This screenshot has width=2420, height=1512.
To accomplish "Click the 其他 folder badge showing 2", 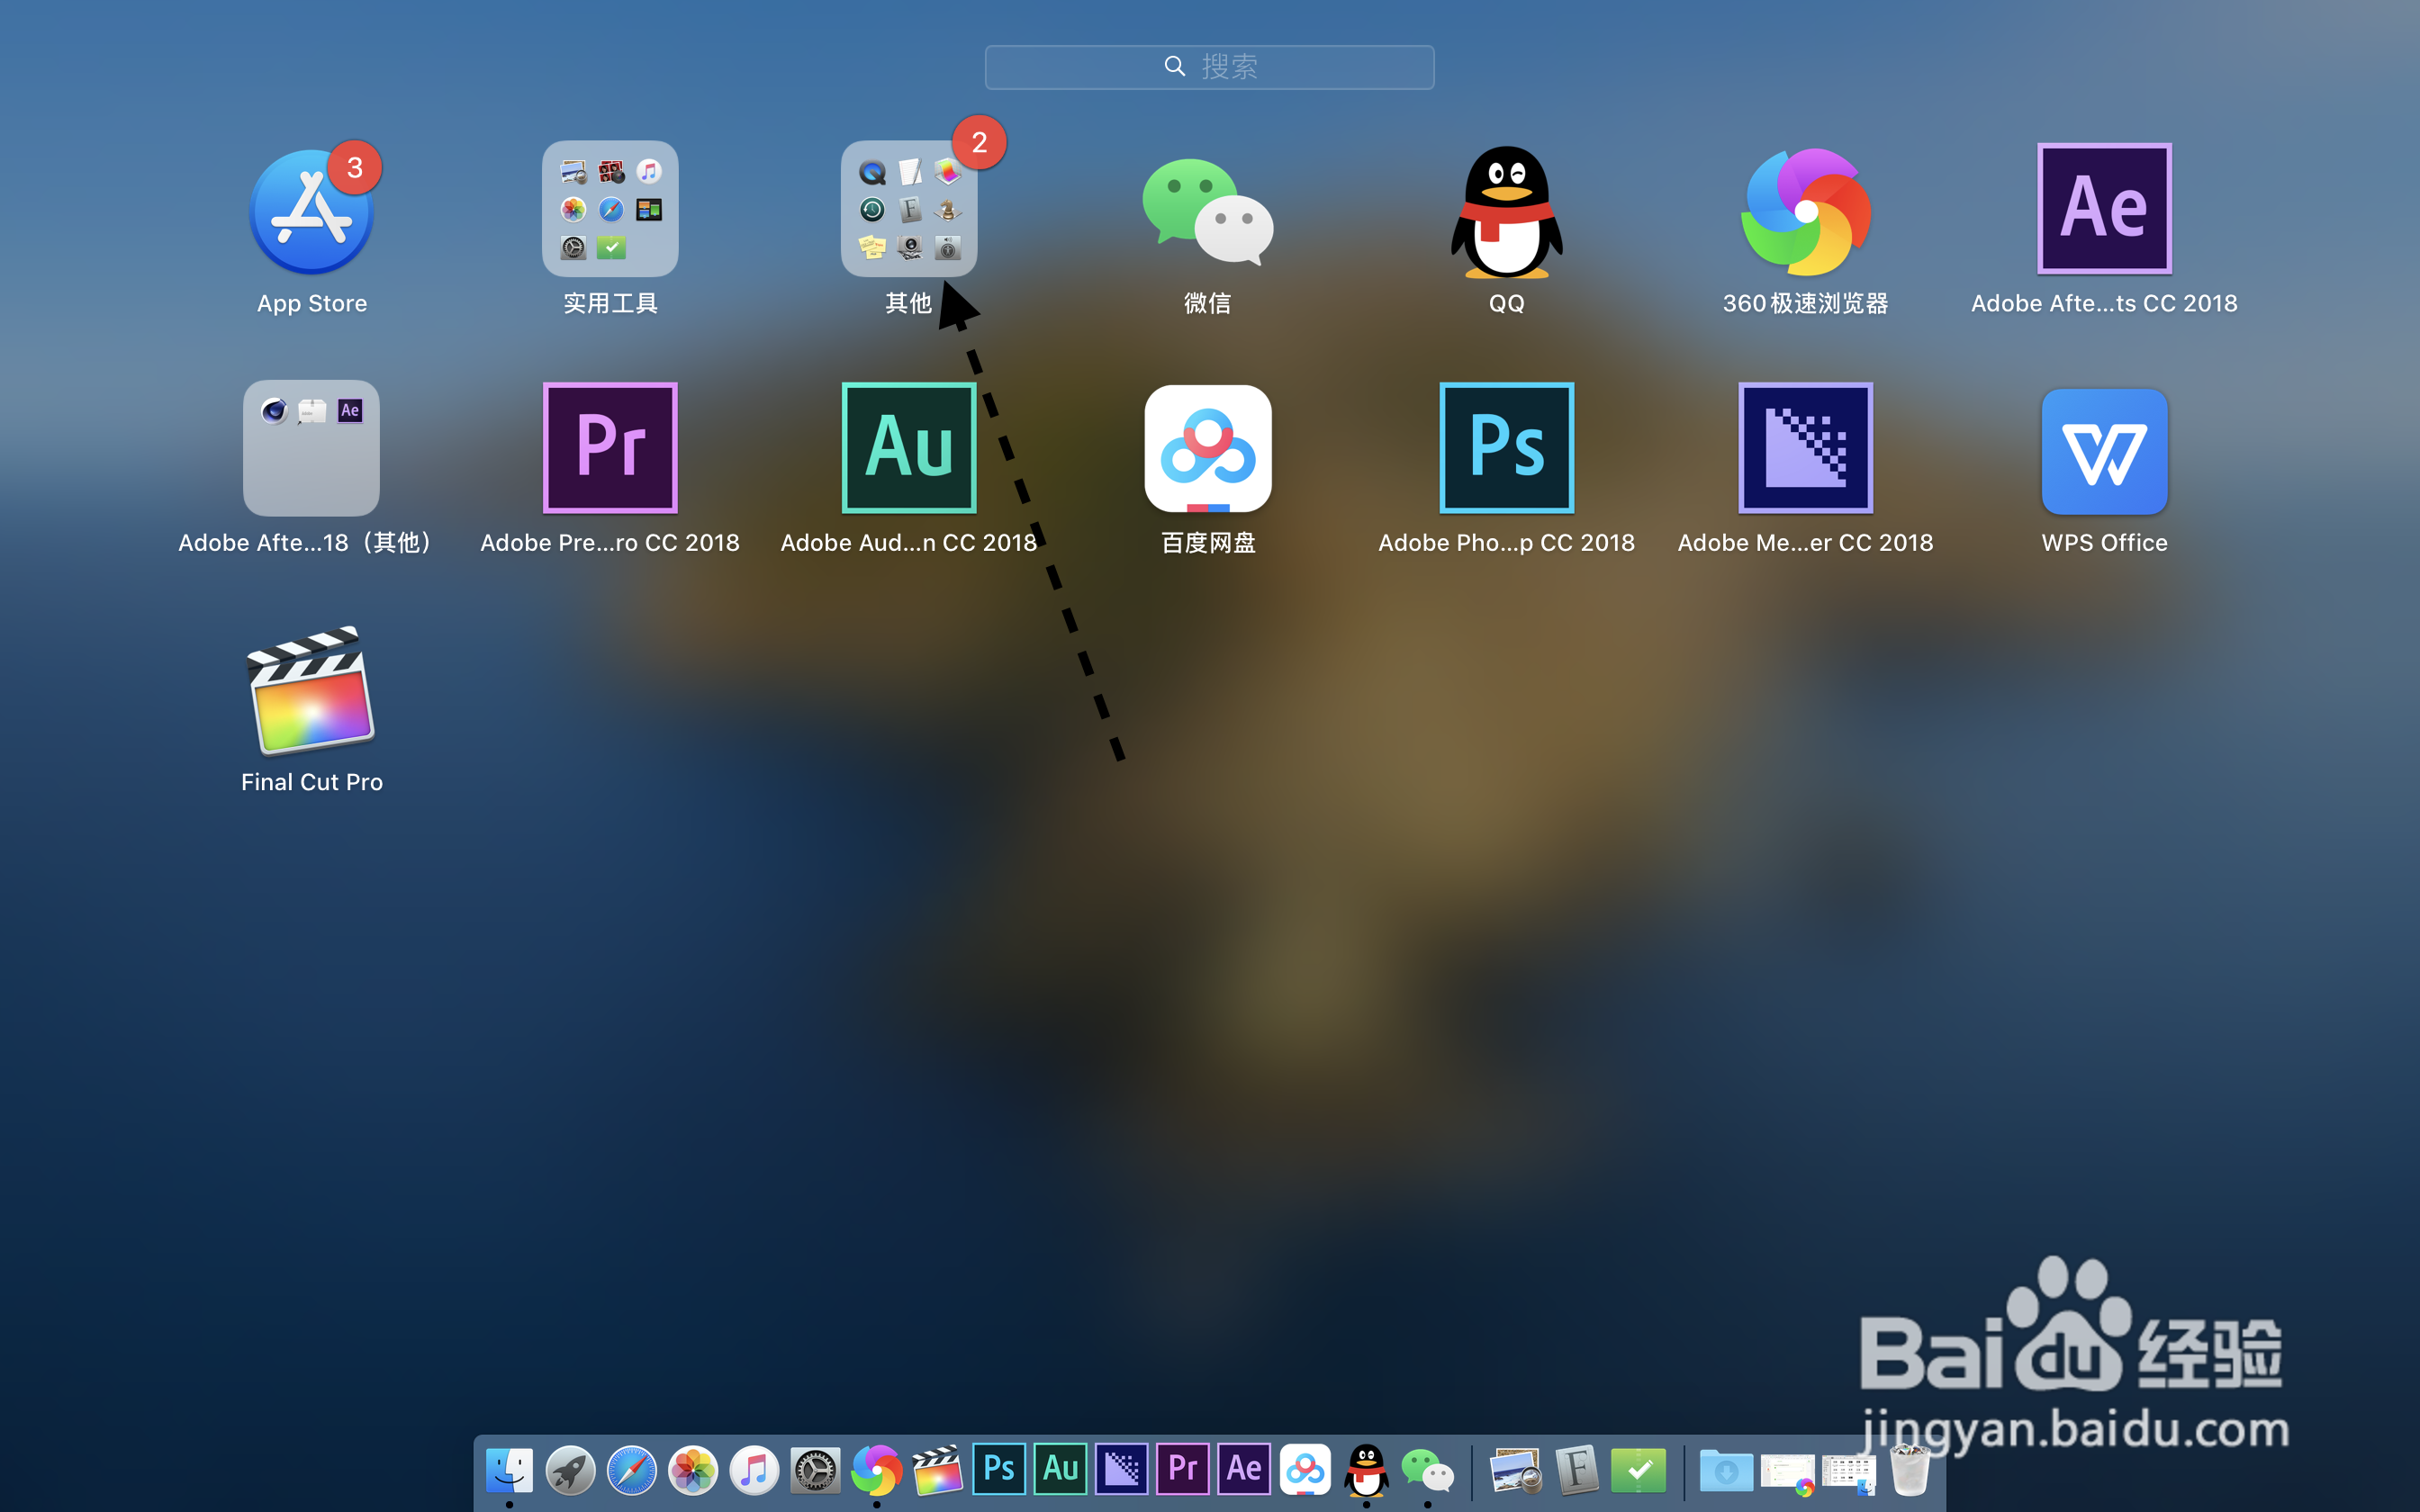I will pyautogui.click(x=979, y=142).
